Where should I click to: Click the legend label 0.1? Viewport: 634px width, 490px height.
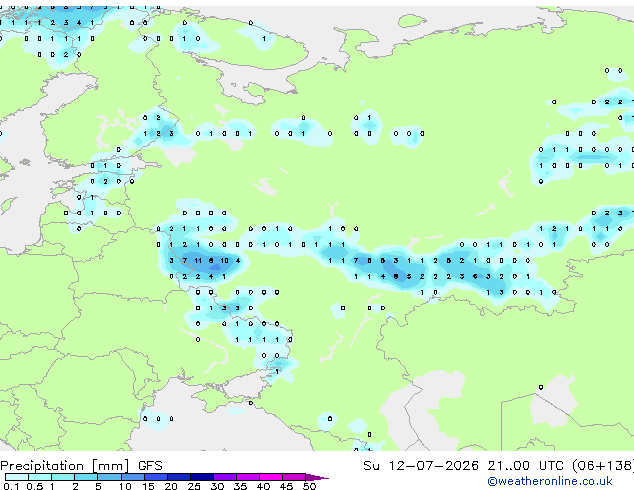11,486
